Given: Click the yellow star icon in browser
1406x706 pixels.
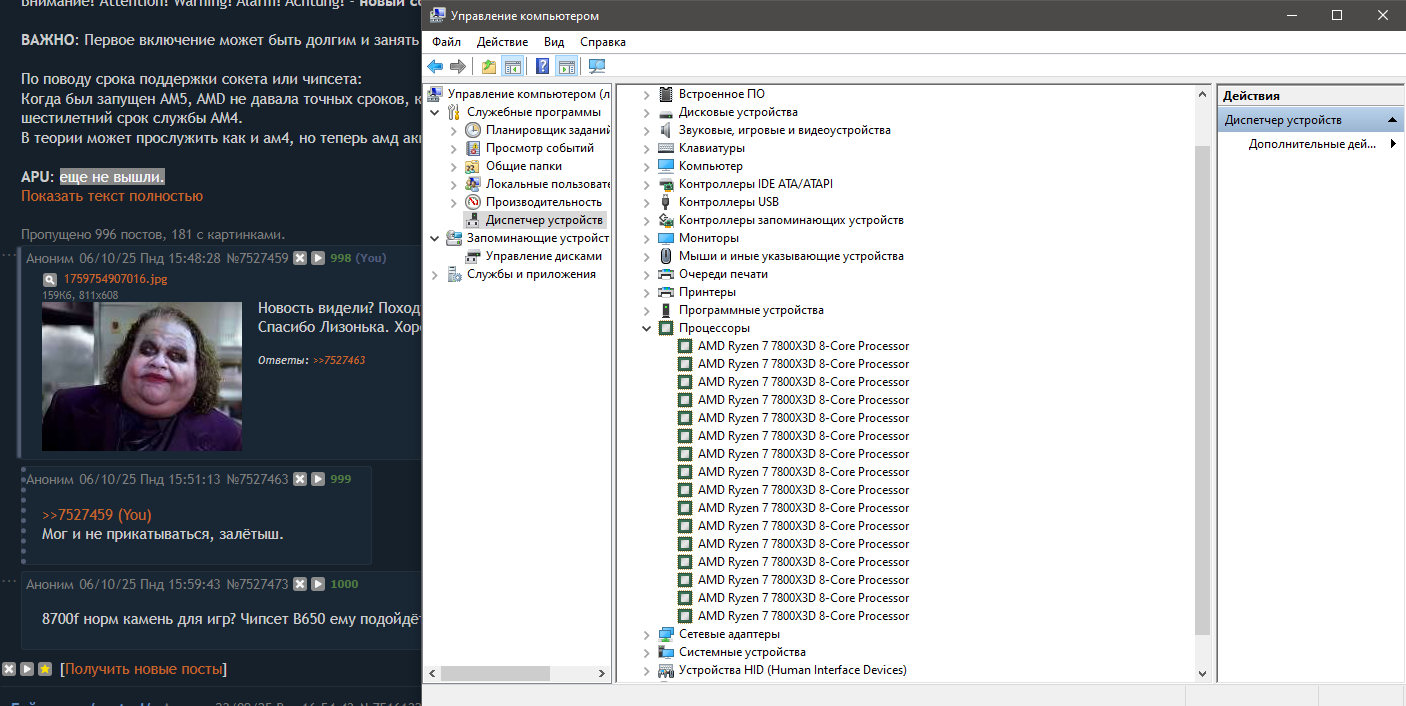Looking at the screenshot, I should pos(45,669).
